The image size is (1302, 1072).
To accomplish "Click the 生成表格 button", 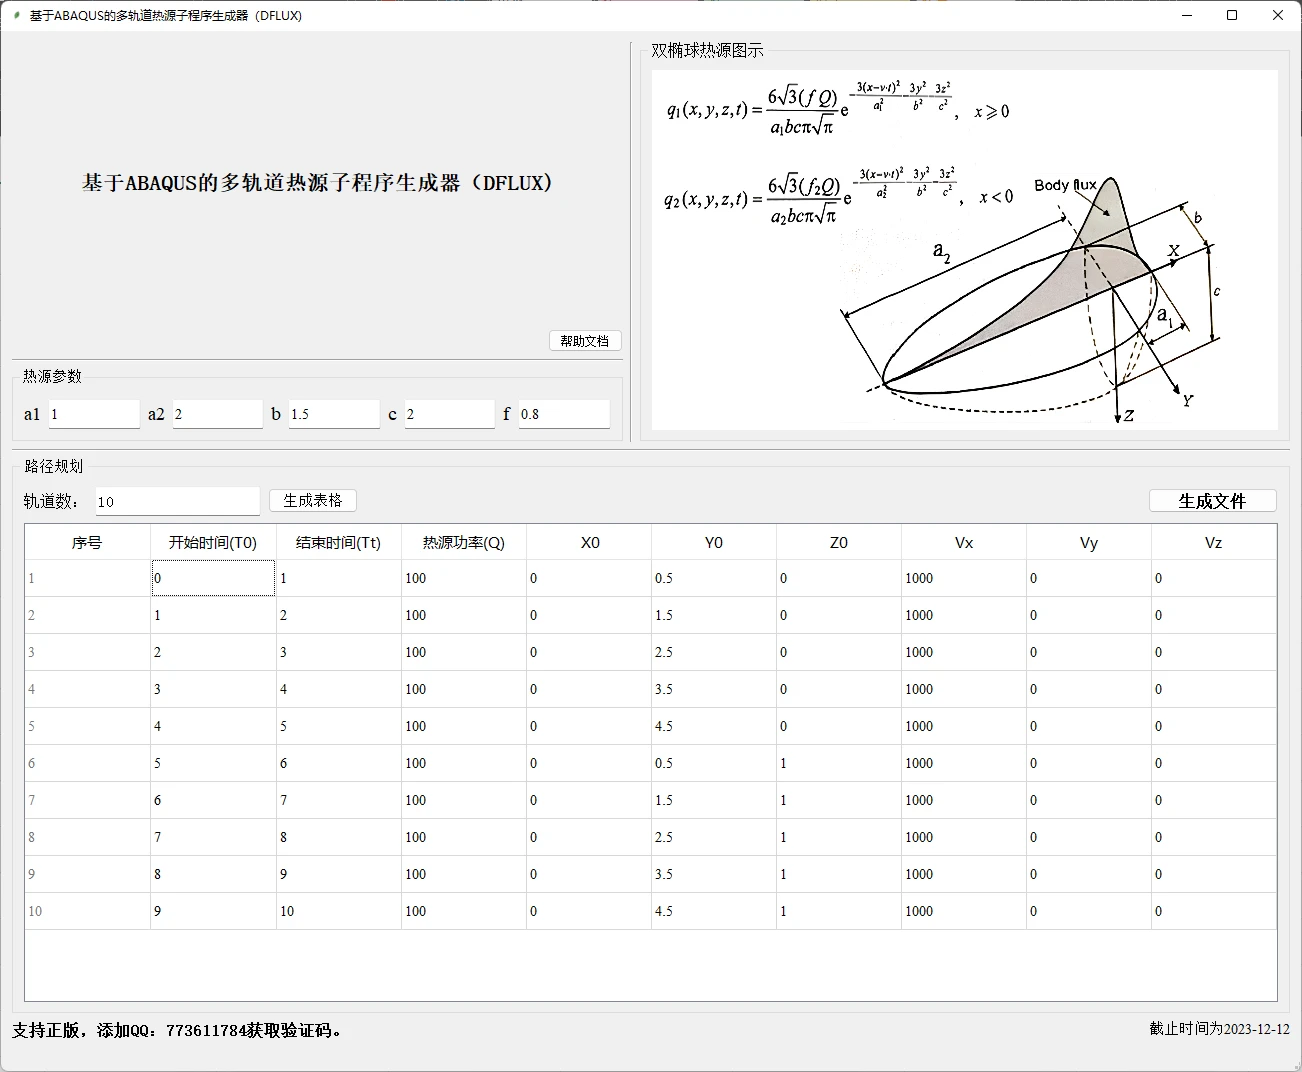I will [313, 500].
